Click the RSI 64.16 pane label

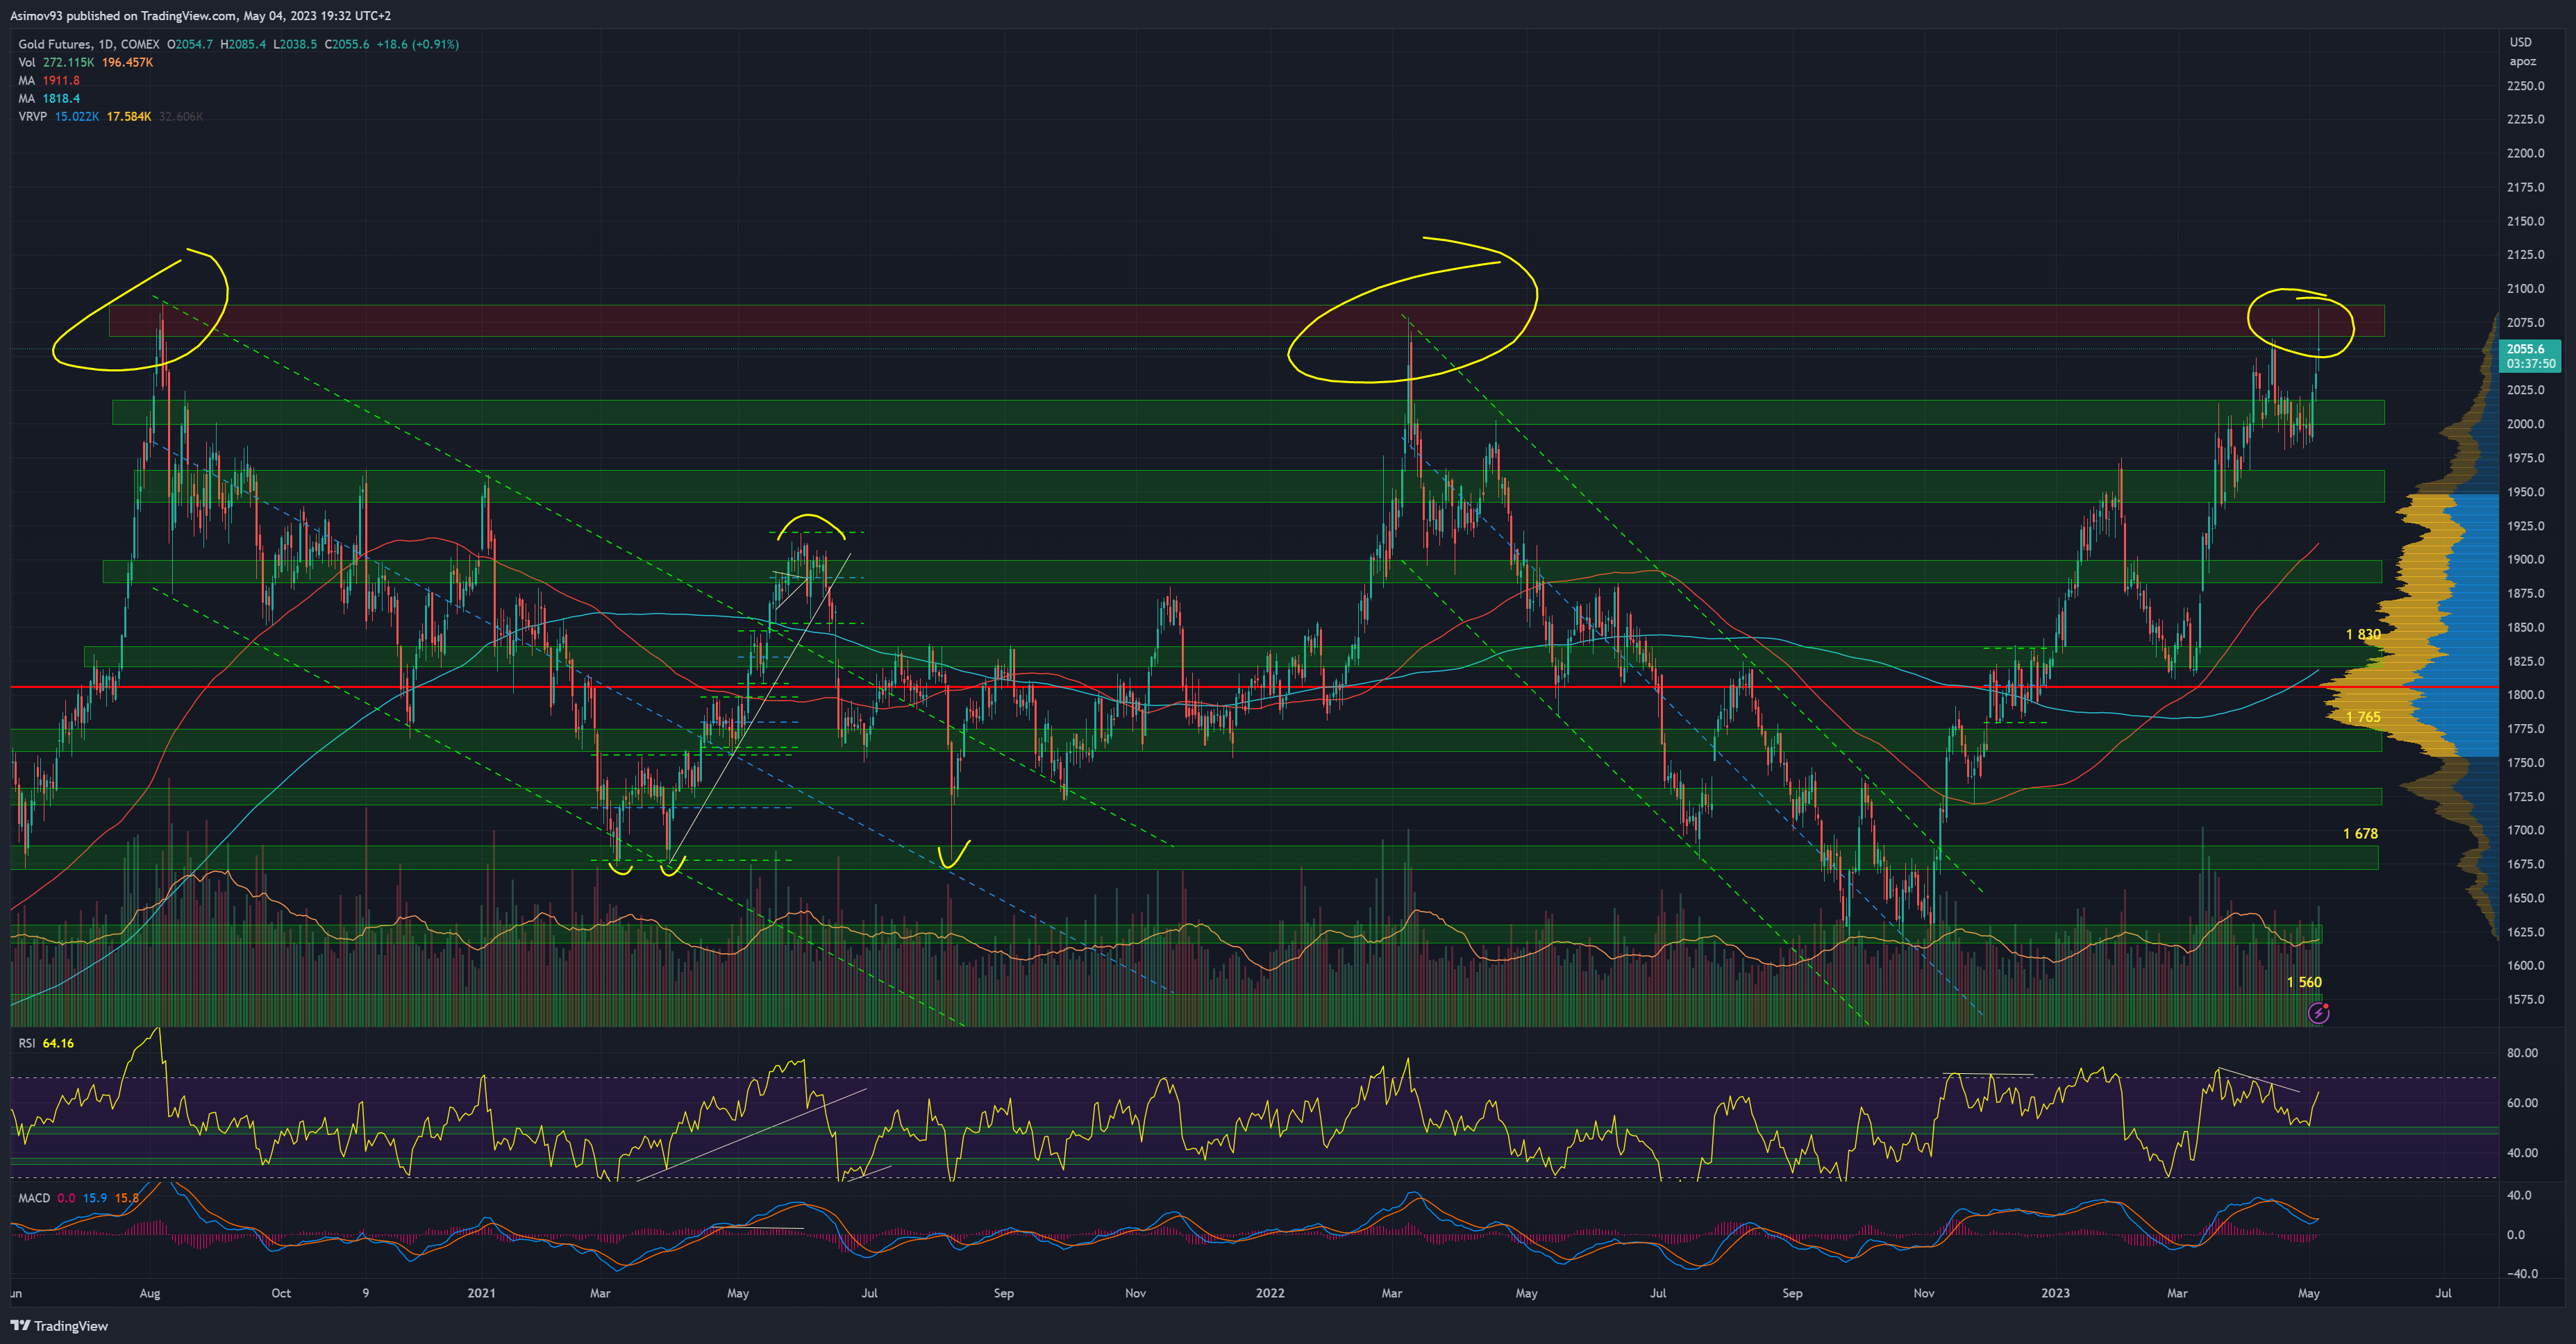[45, 1043]
